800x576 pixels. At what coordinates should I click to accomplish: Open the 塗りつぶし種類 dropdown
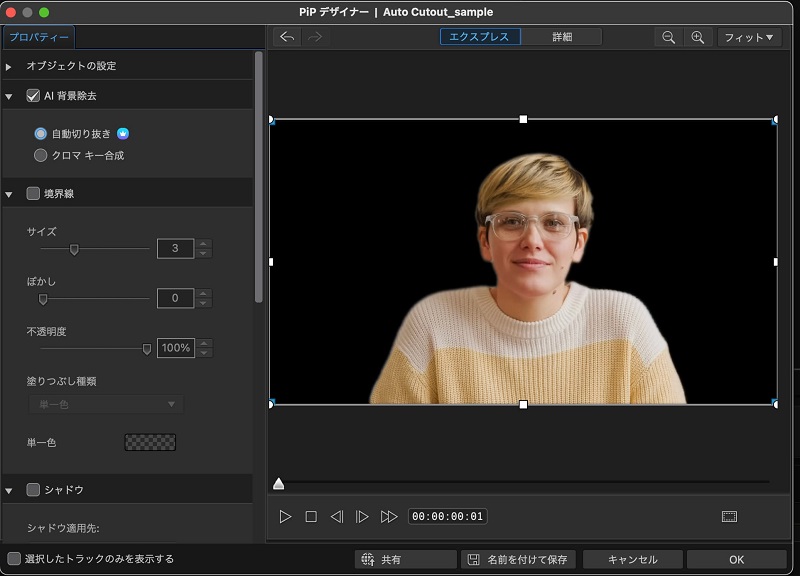[x=105, y=404]
